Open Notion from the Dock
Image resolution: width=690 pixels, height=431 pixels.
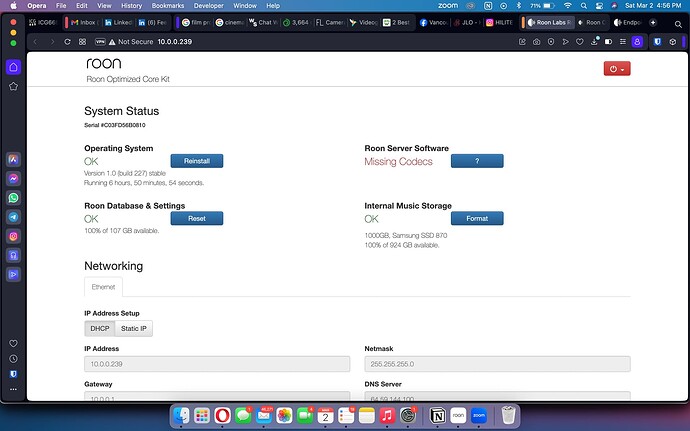point(437,415)
